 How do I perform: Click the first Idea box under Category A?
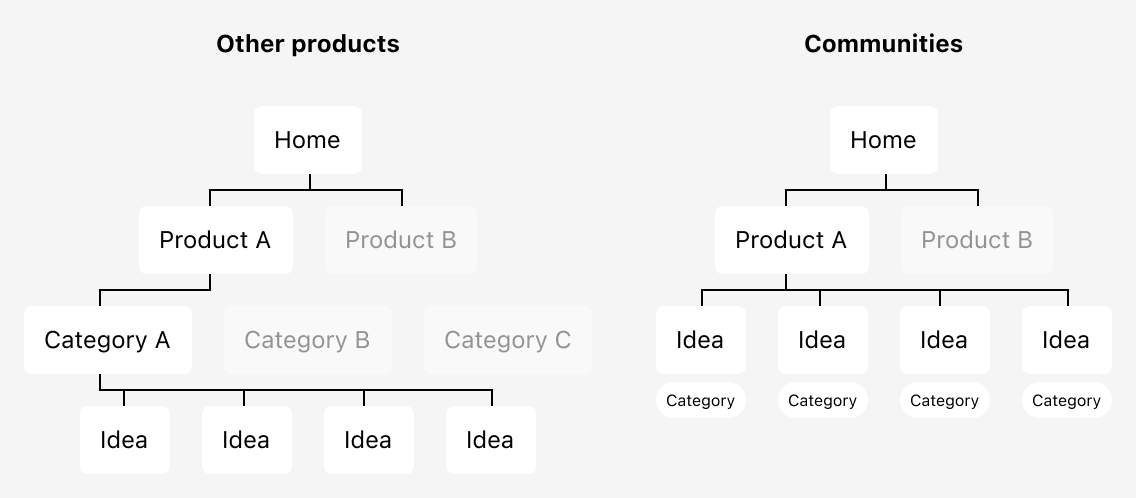[x=125, y=440]
